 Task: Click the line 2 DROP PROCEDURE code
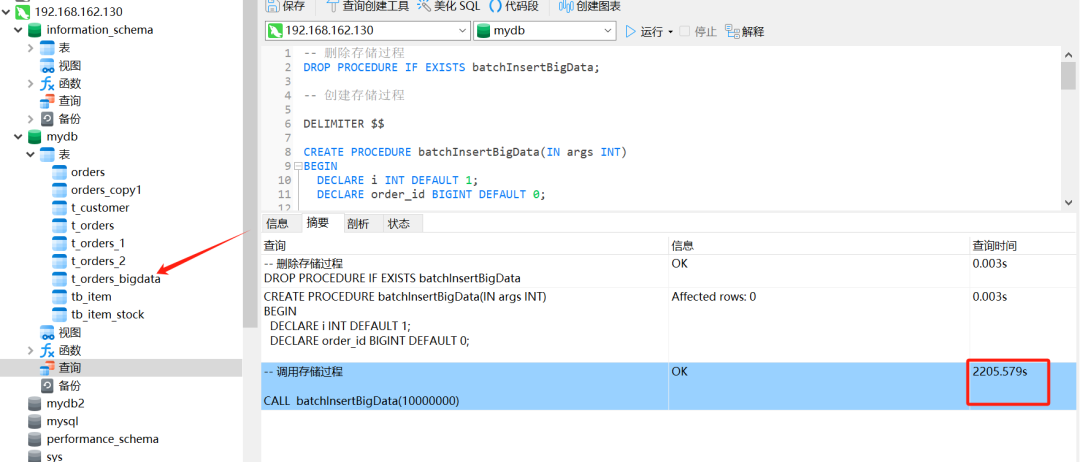pyautogui.click(x=452, y=67)
